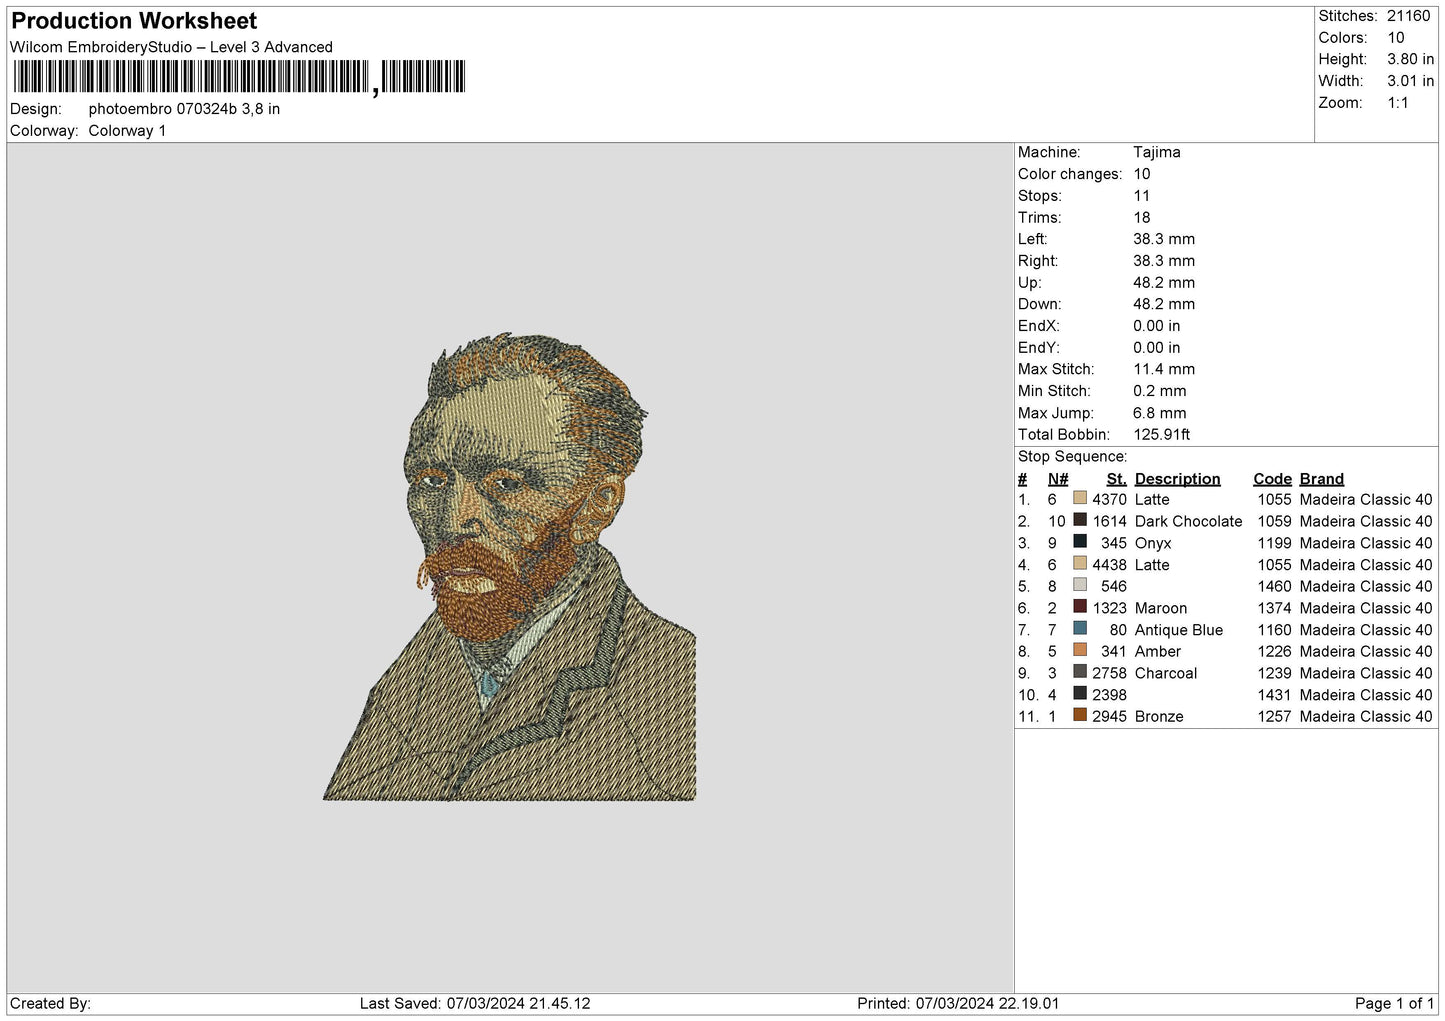
Task: Click the Dark Chocolate description text
Action: point(1188,521)
